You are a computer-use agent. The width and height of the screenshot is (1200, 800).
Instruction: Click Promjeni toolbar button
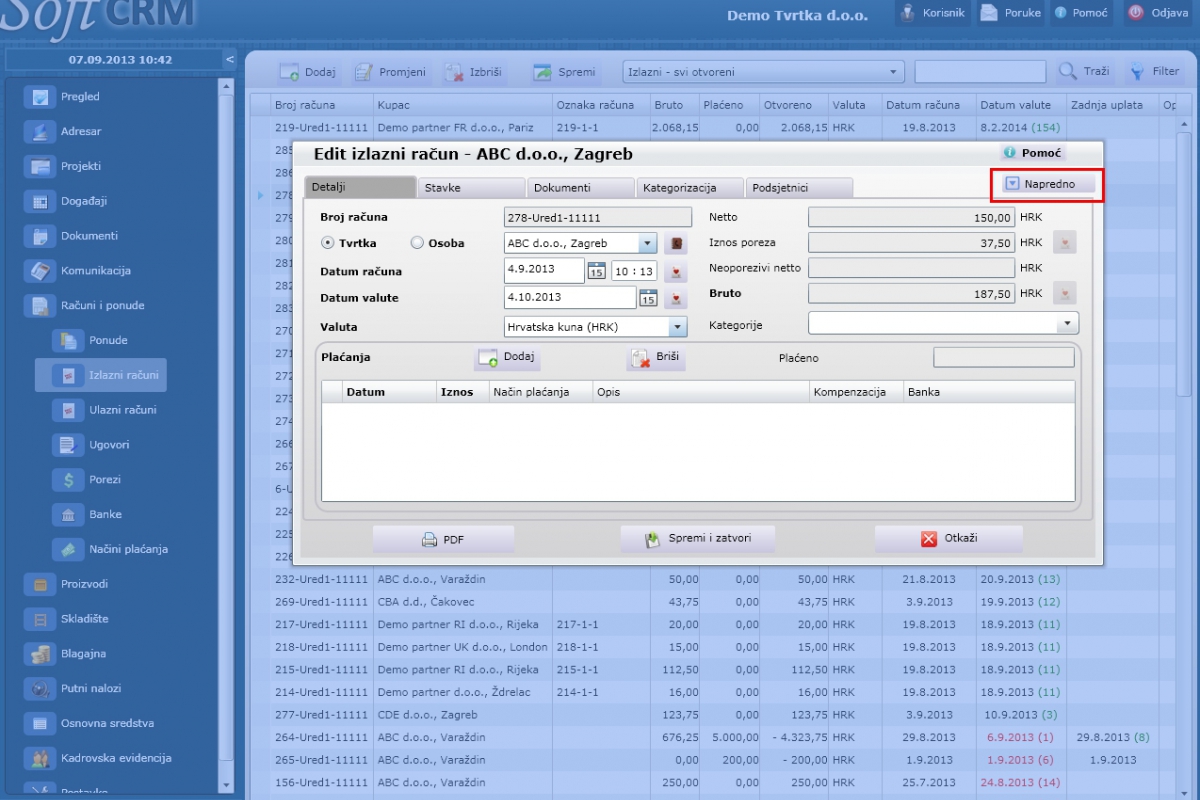click(391, 72)
